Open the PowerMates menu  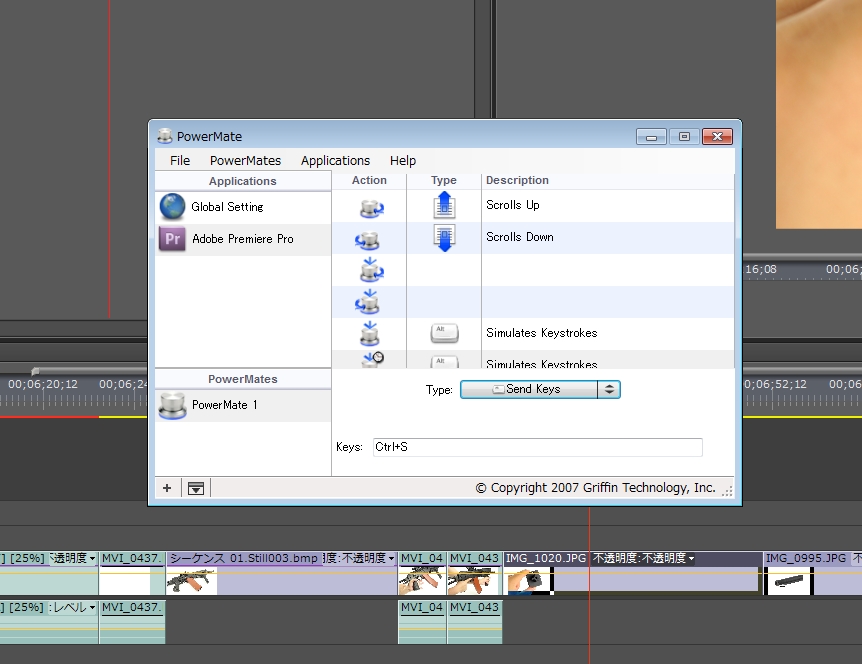click(x=245, y=161)
